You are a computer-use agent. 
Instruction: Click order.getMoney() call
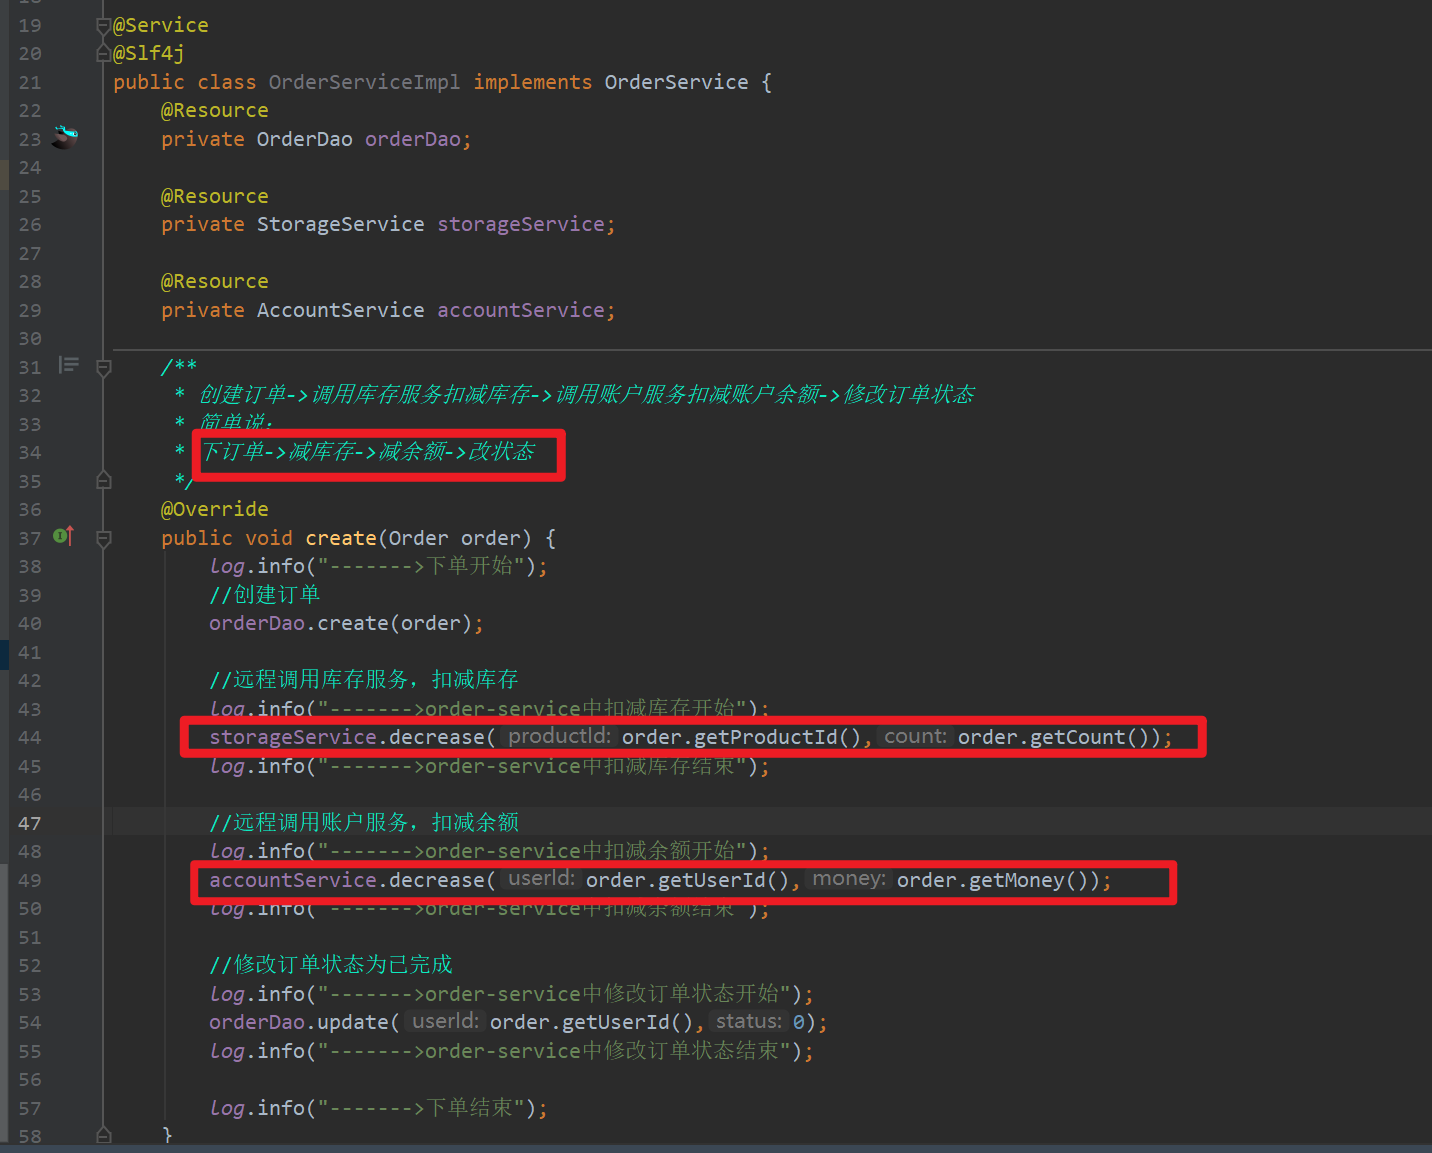pyautogui.click(x=992, y=880)
